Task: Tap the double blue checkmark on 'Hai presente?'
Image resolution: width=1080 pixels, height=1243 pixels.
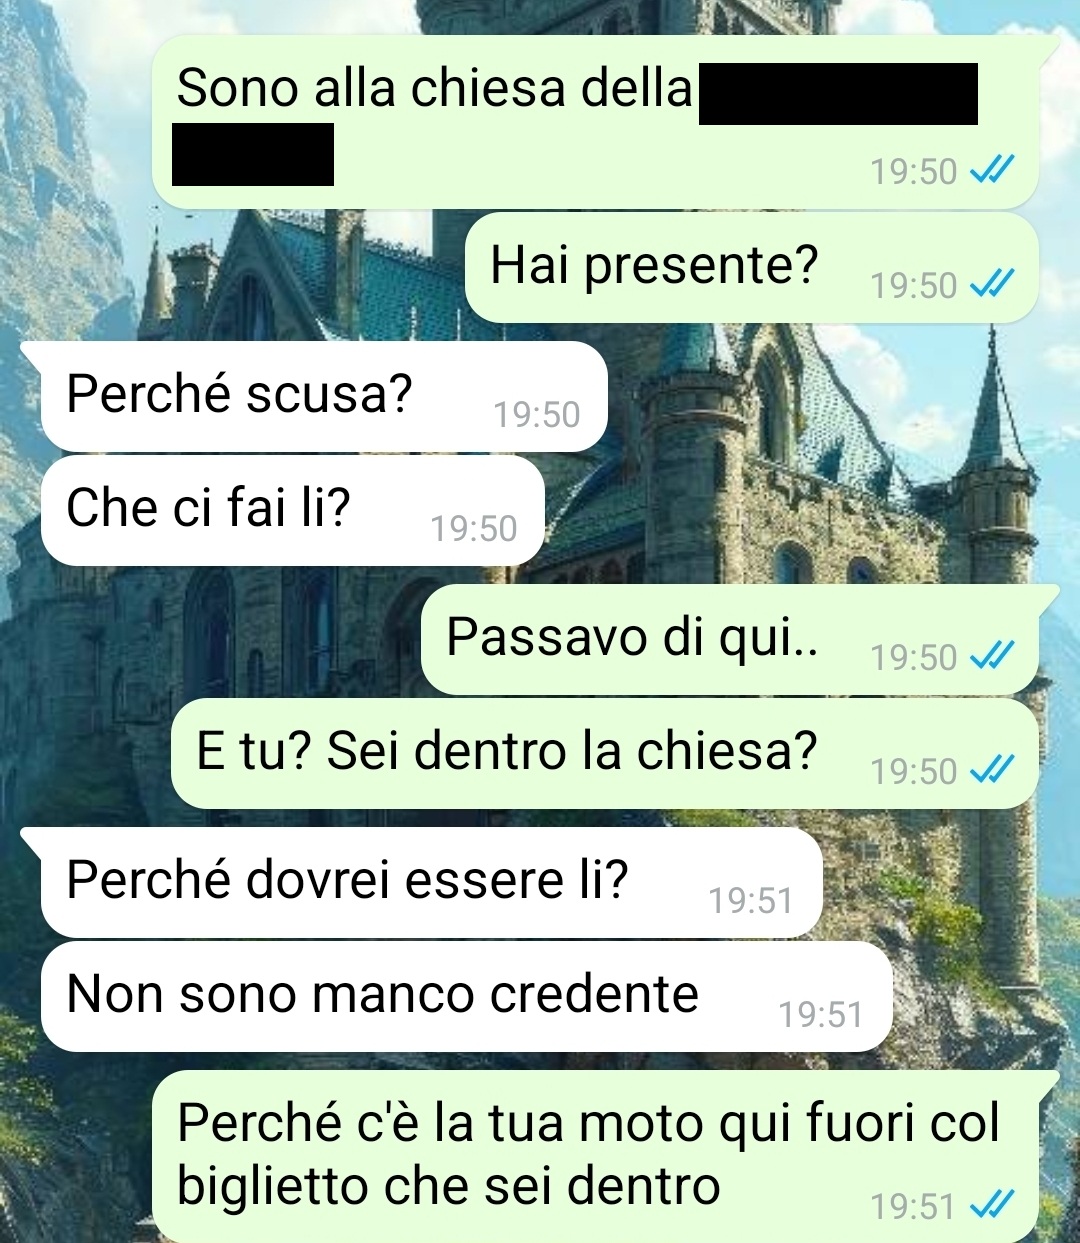Action: pos(993,285)
